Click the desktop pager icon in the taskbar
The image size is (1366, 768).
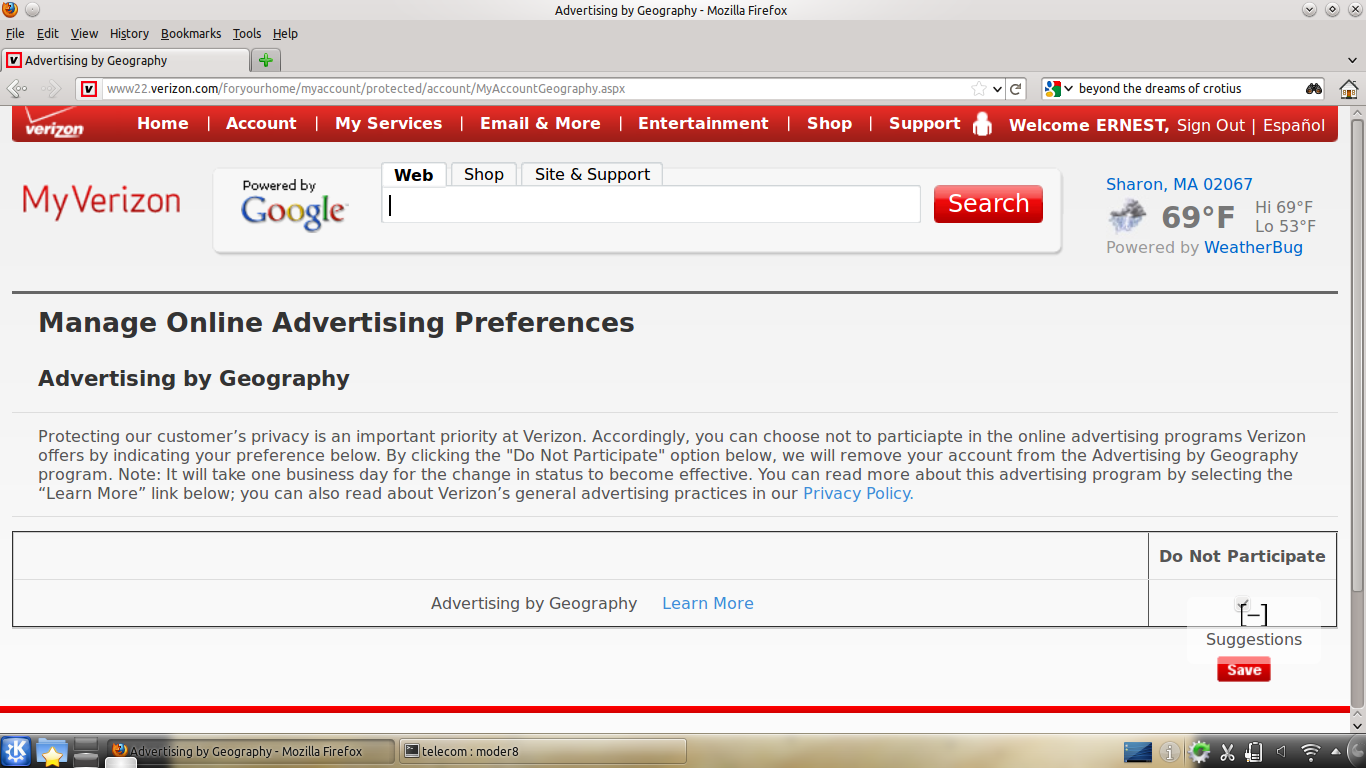coord(87,751)
